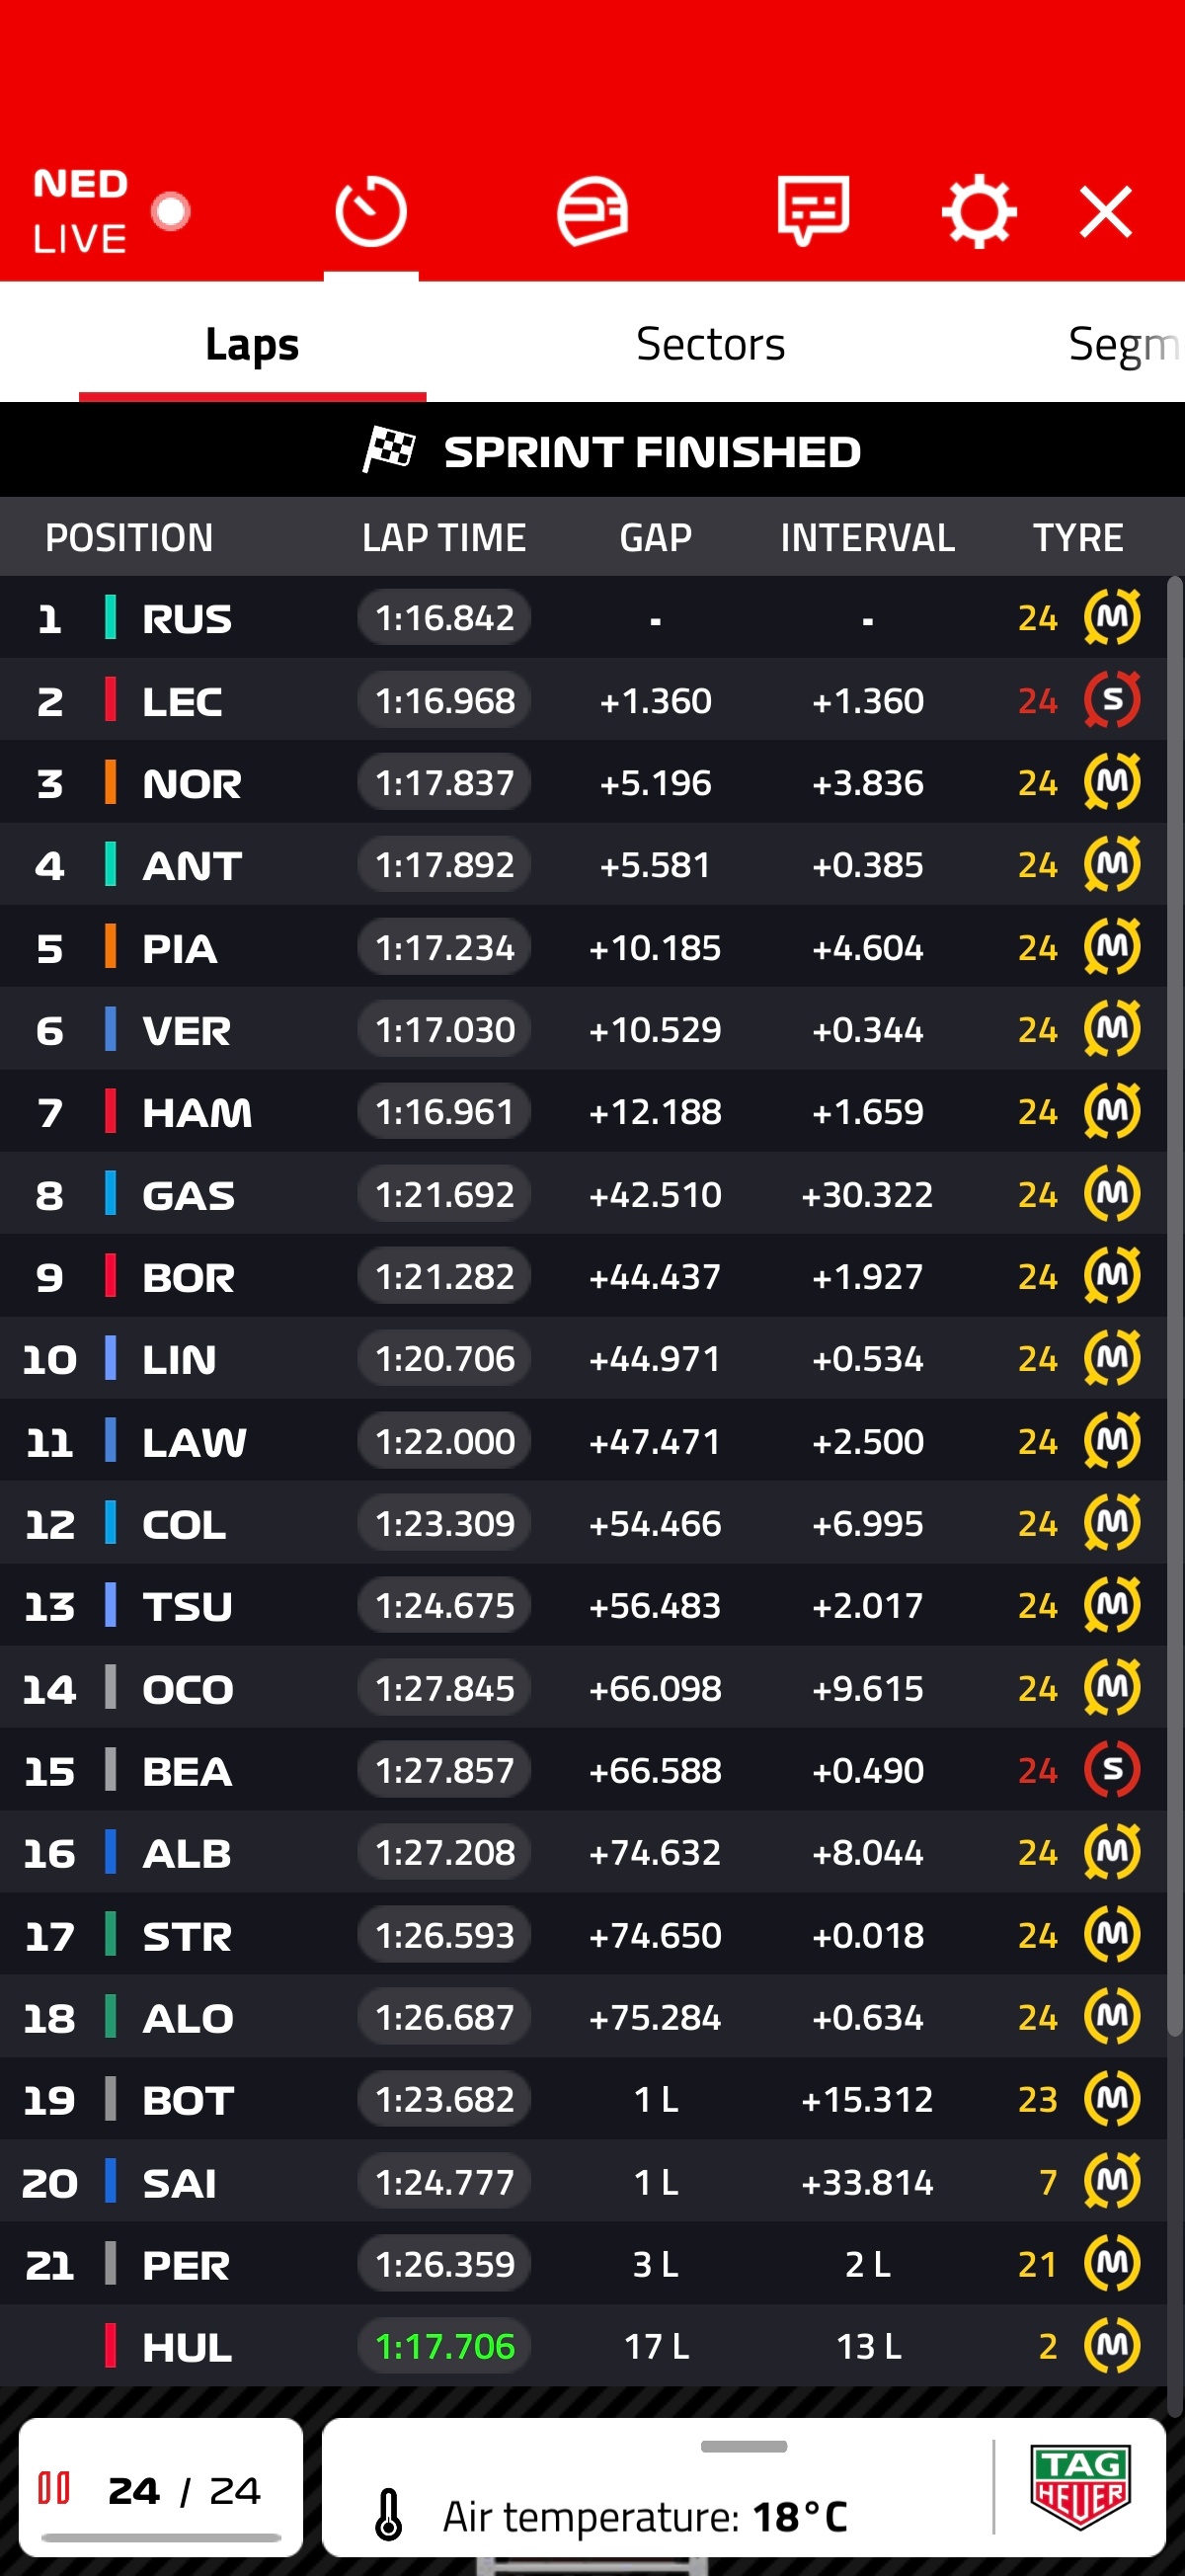Expand the air temperature info panel handle

pyautogui.click(x=744, y=2447)
